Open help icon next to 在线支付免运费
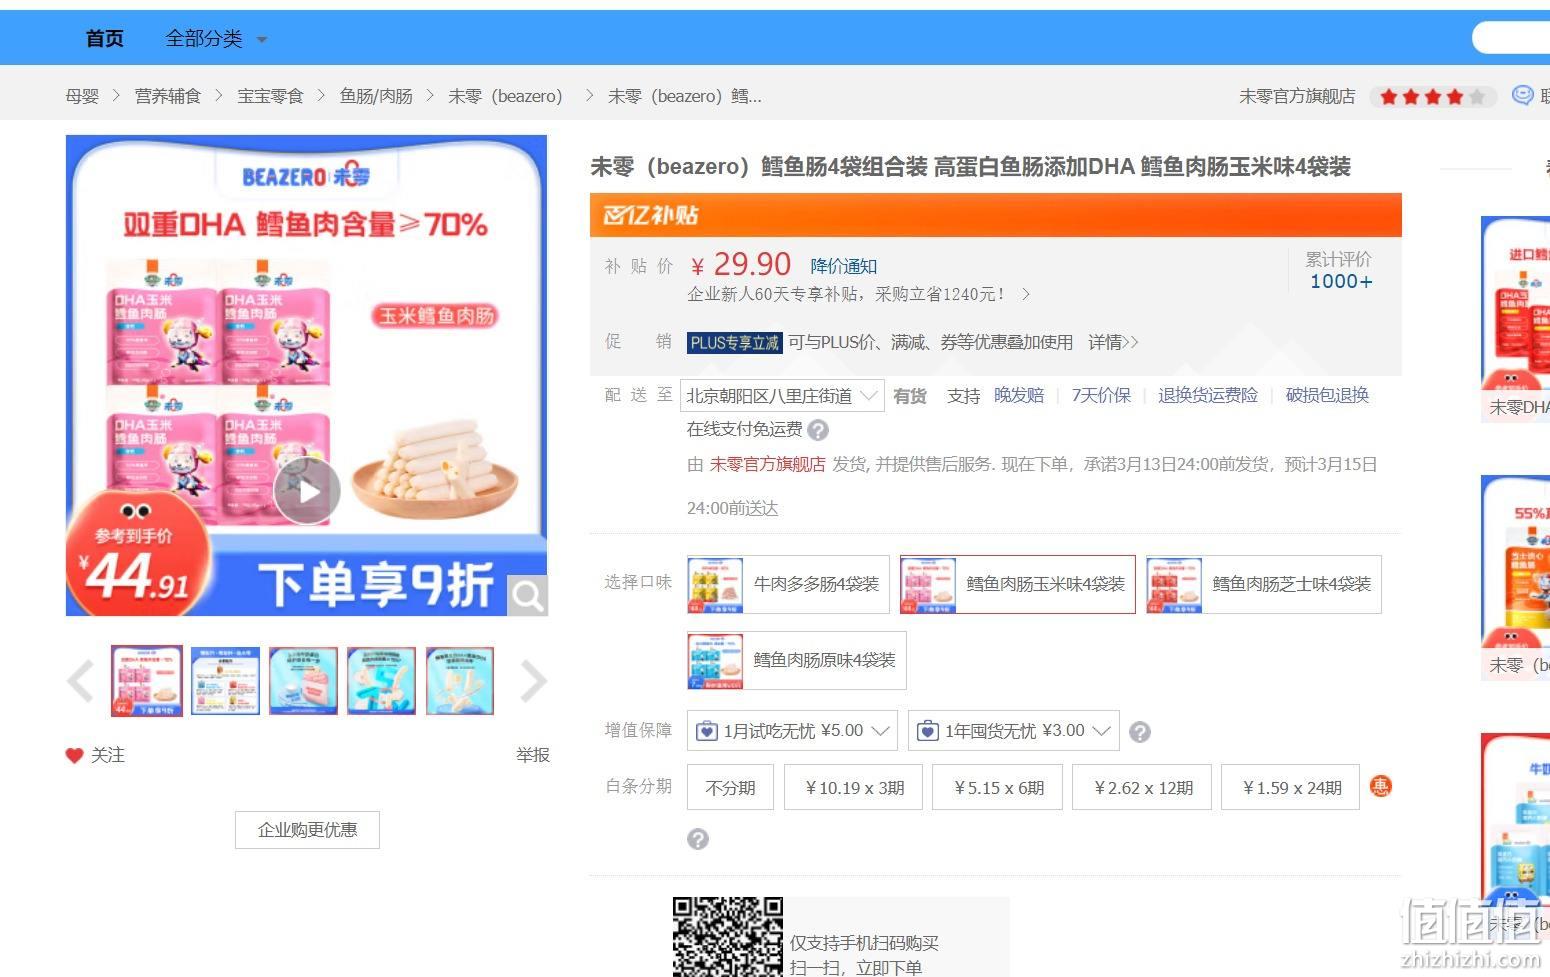 tap(818, 430)
